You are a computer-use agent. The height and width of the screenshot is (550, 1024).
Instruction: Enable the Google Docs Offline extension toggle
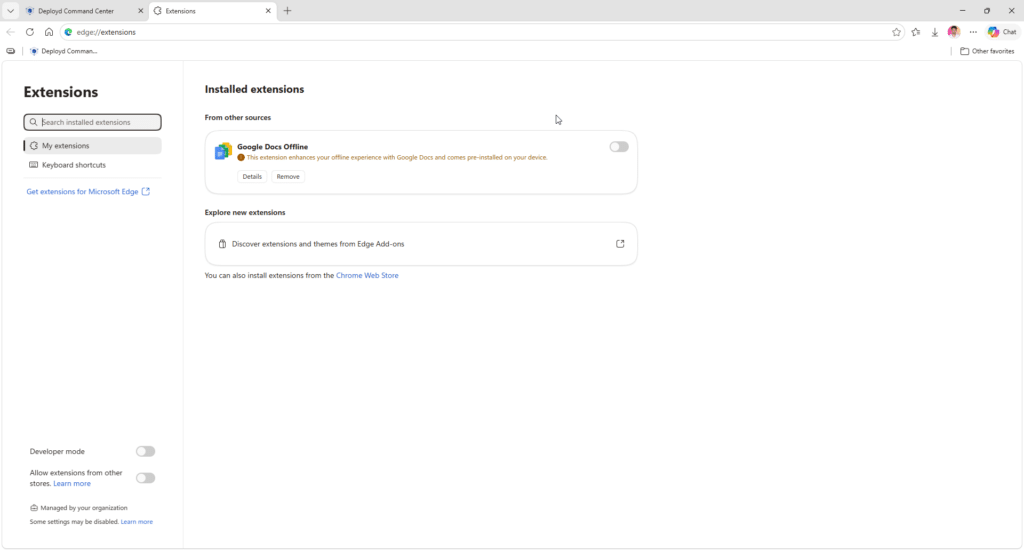pyautogui.click(x=619, y=147)
